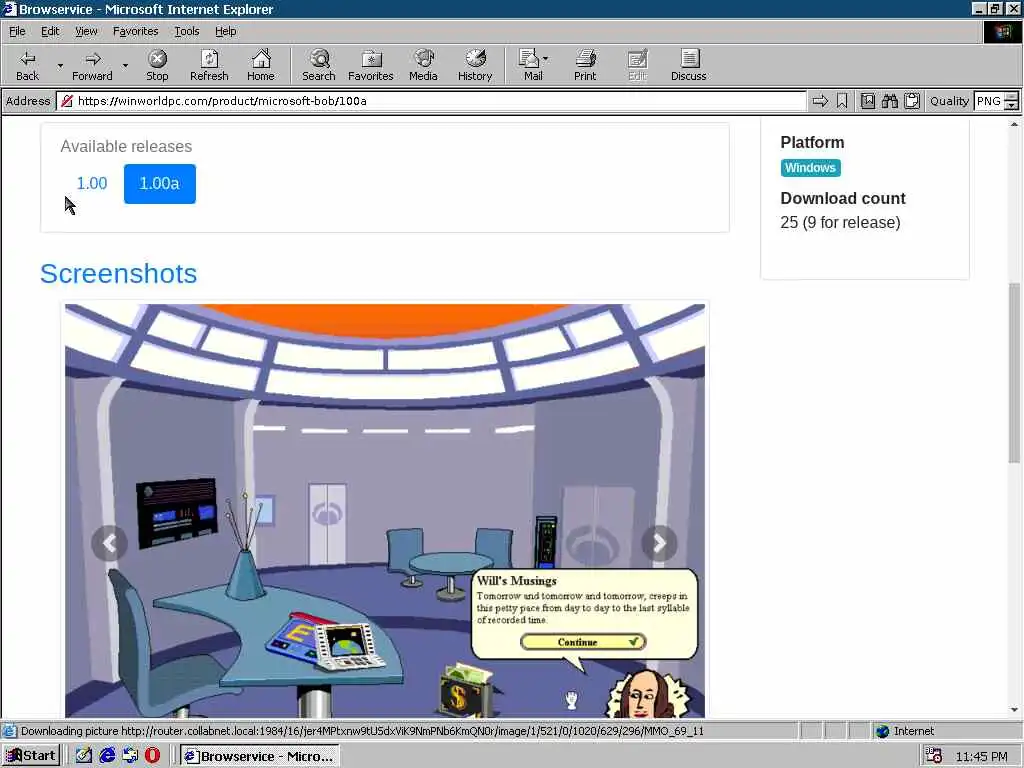The height and width of the screenshot is (768, 1024).
Task: Click the Windows platform badge
Action: coord(810,168)
